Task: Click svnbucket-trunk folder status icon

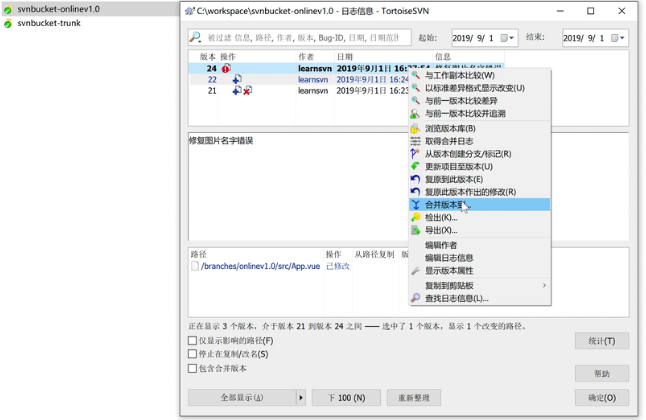Action: point(8,24)
